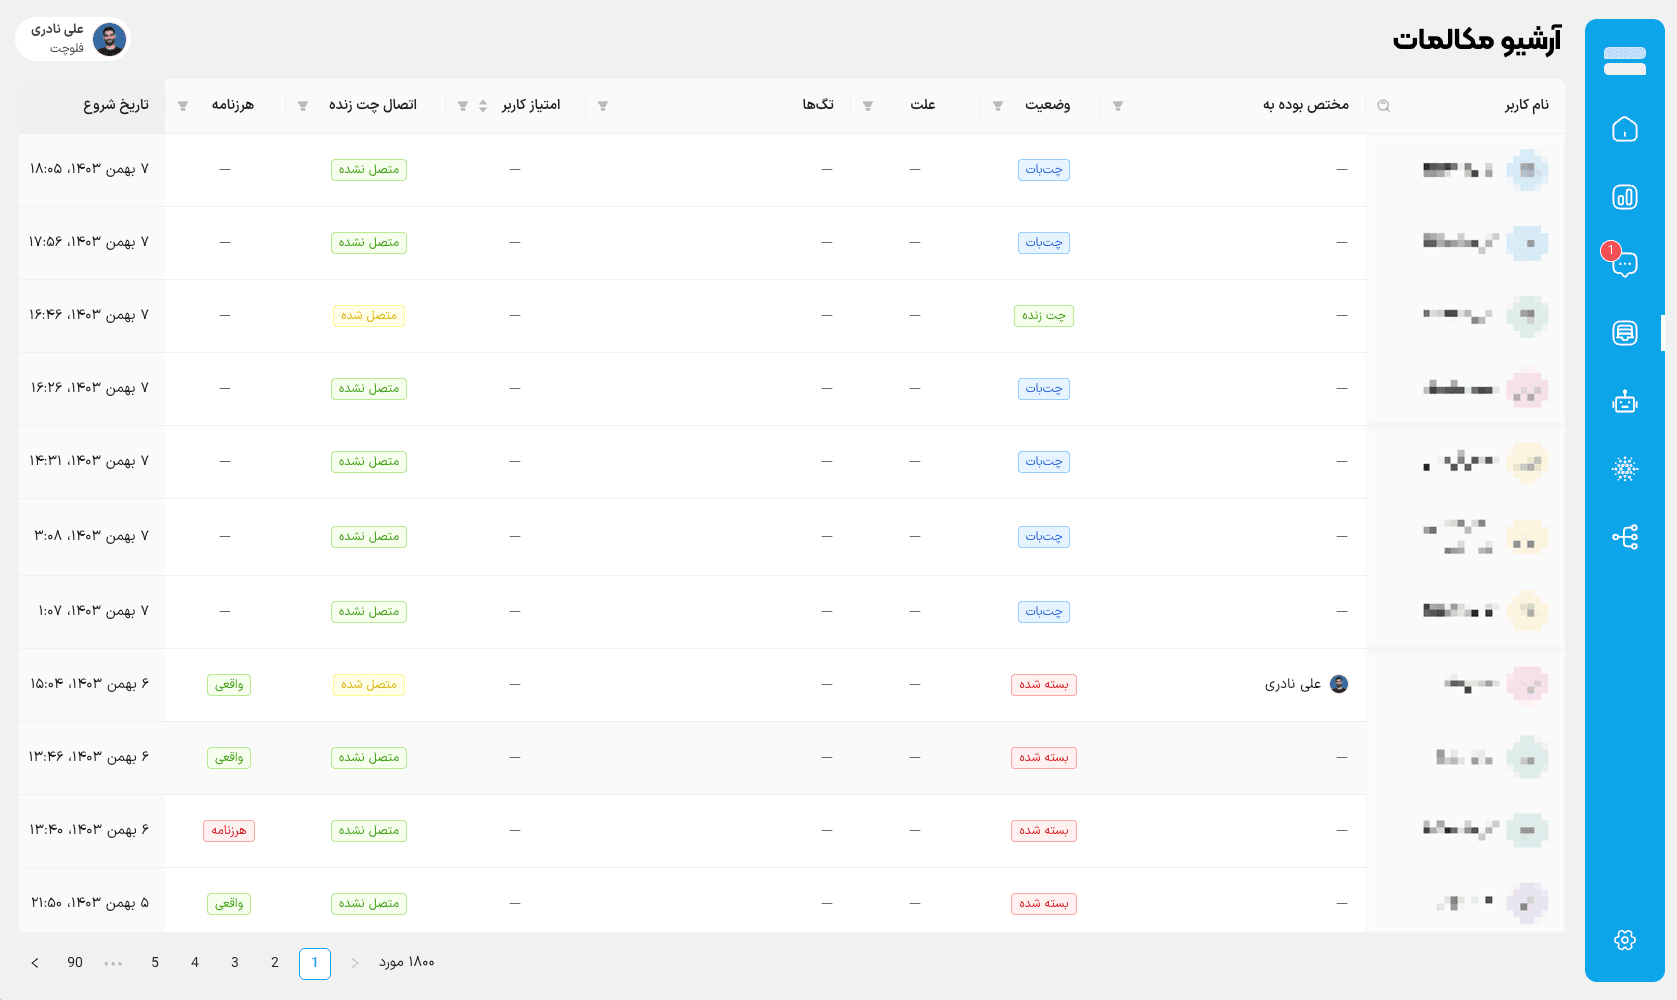Open chat inbox icon with notification badge
1677x1000 pixels.
(1624, 264)
